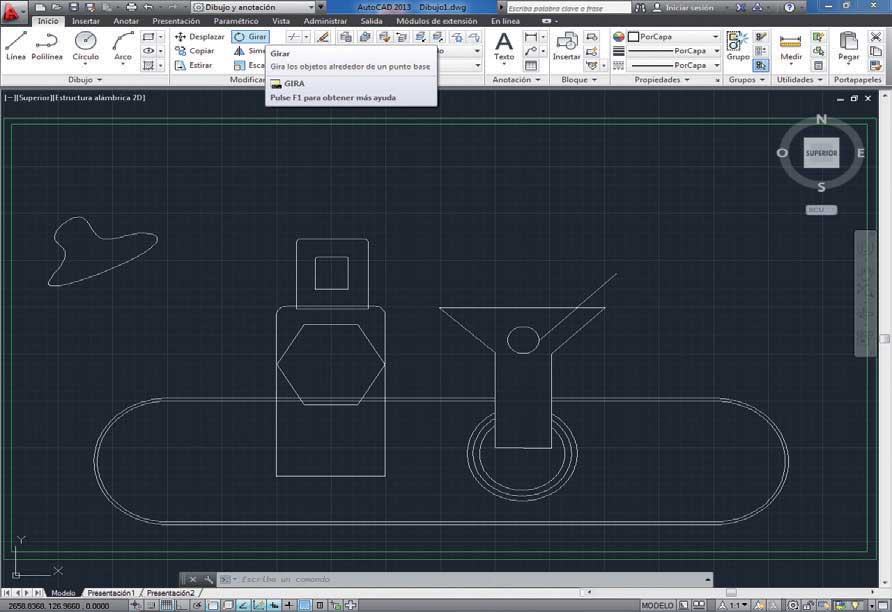Viewport: 892px width, 612px height.
Task: Click the Girar rotate tool
Action: coord(250,36)
